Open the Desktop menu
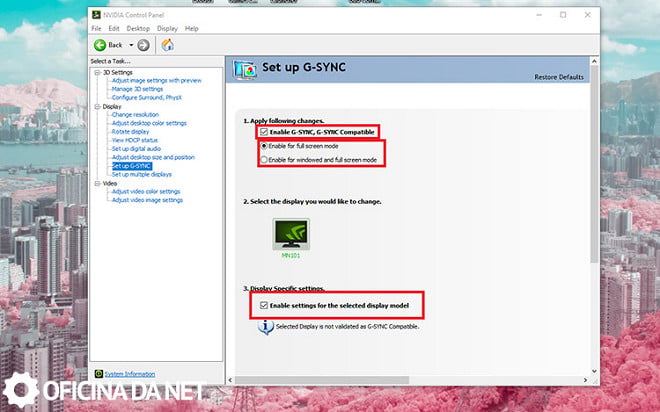The width and height of the screenshot is (660, 412). pyautogui.click(x=138, y=29)
